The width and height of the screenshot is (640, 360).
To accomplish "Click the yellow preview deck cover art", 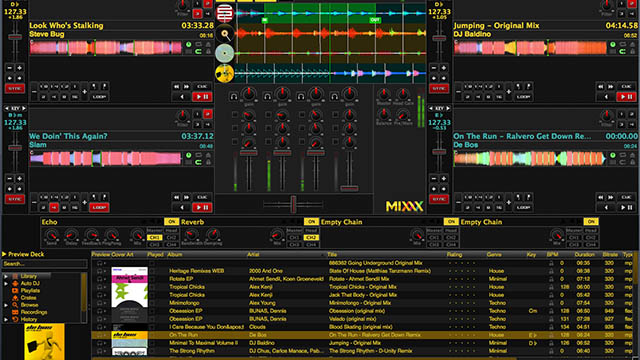I will (x=44, y=342).
